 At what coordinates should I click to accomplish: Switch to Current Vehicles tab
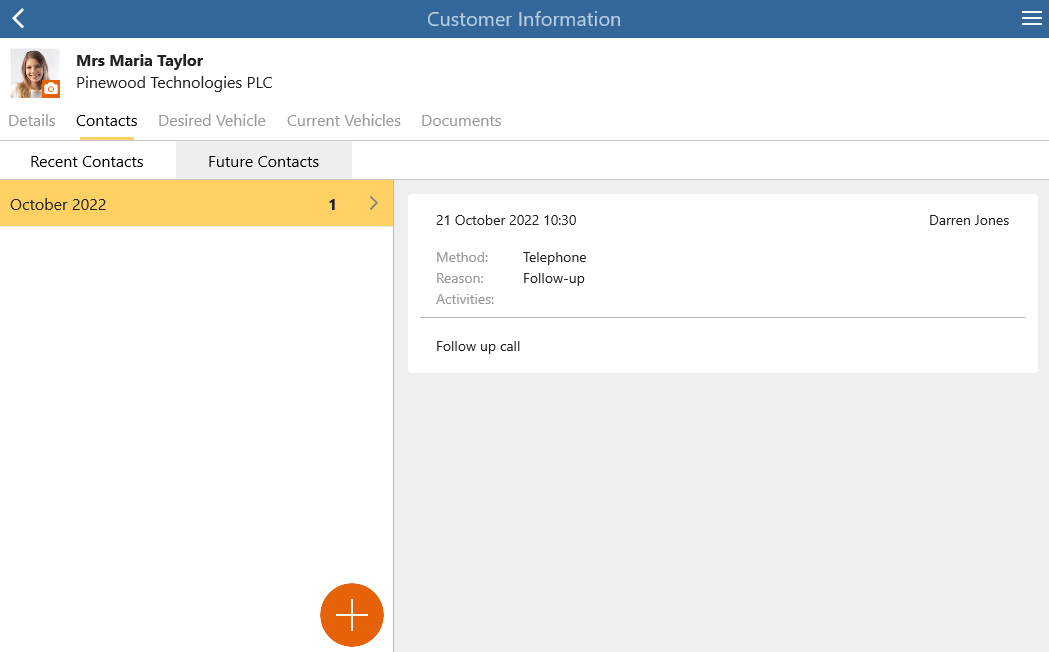[x=344, y=120]
